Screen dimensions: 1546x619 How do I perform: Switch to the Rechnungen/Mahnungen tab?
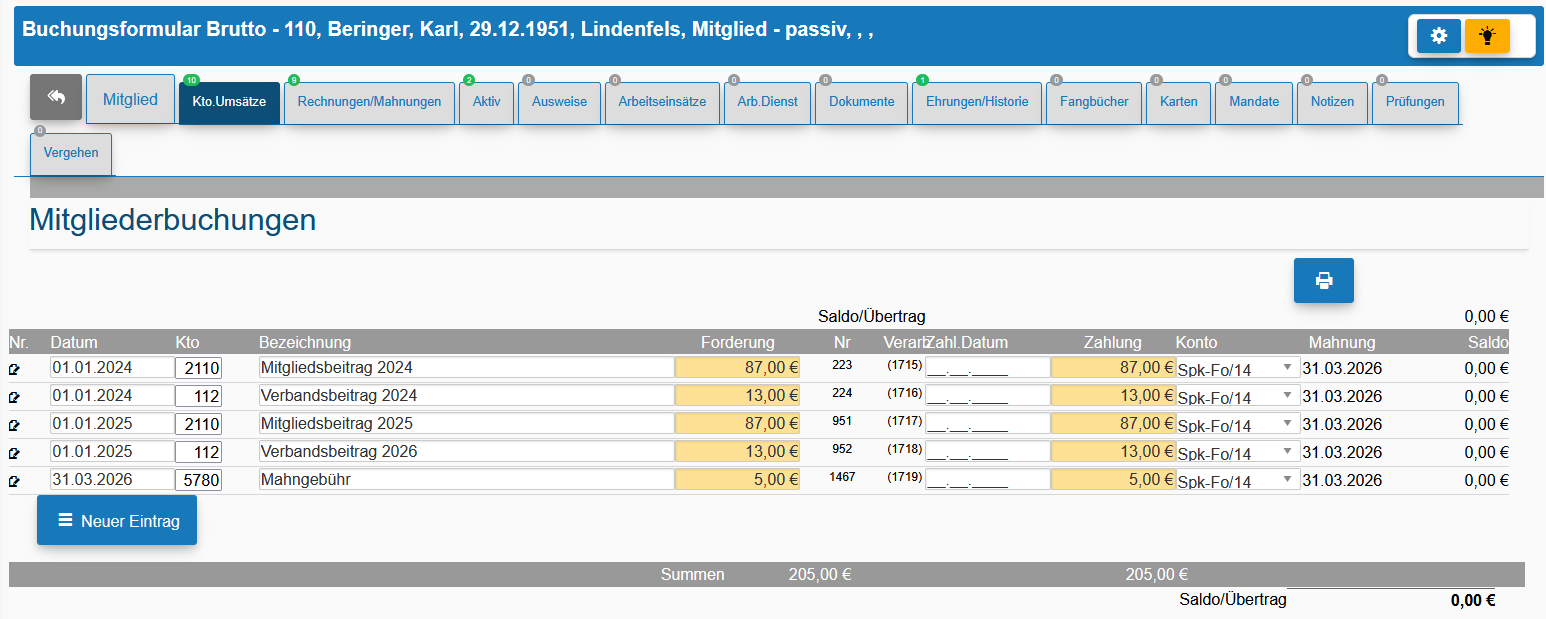(369, 102)
